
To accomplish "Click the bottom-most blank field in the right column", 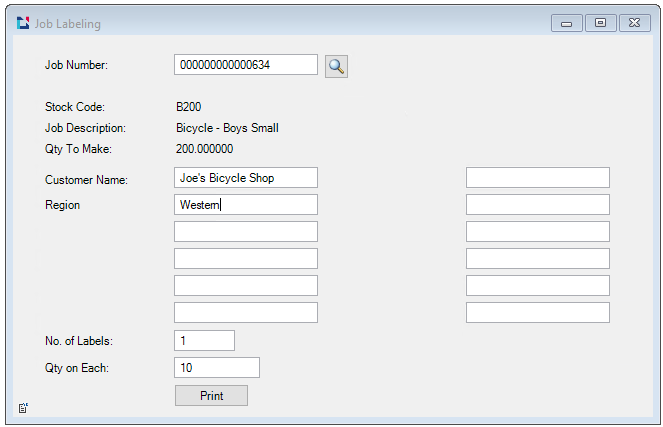I will click(x=538, y=312).
